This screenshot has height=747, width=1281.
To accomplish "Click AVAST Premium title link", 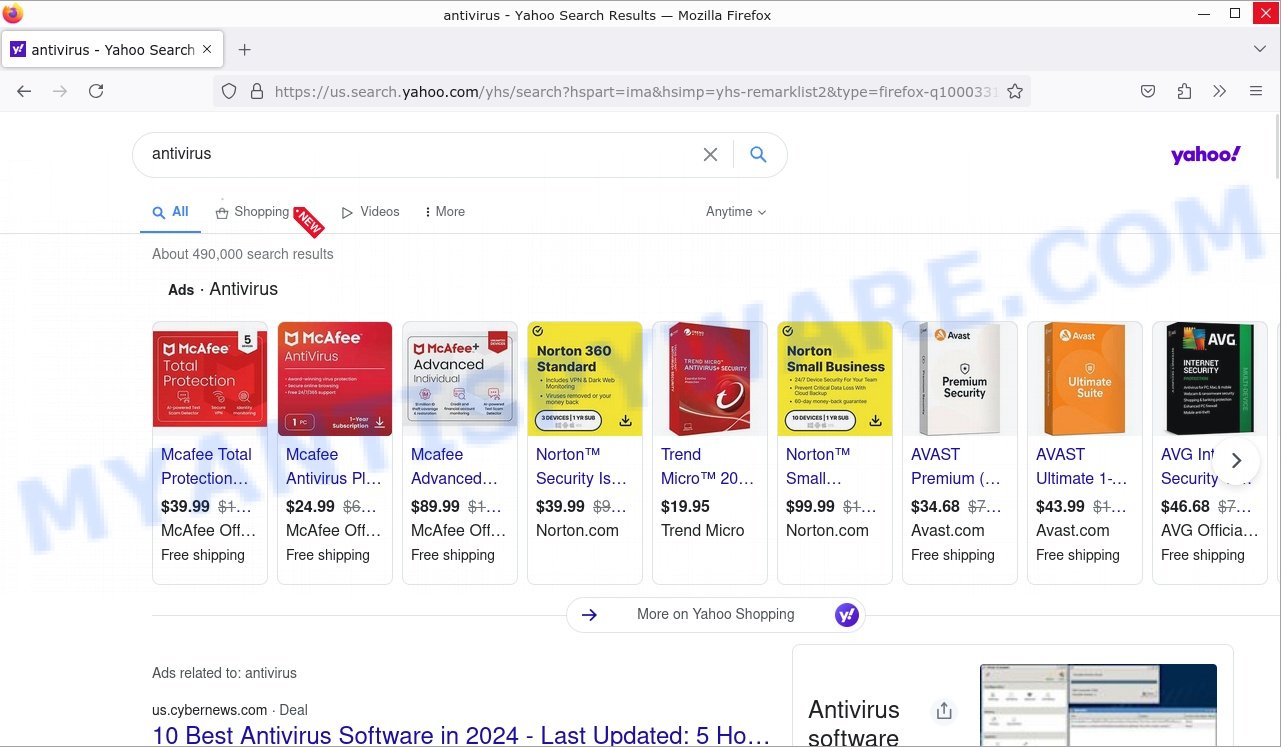I will [956, 466].
